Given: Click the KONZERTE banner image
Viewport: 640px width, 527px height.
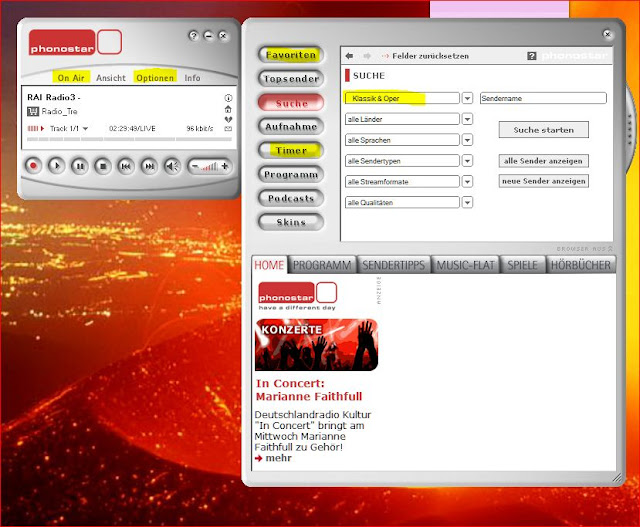Looking at the screenshot, I should pos(316,345).
